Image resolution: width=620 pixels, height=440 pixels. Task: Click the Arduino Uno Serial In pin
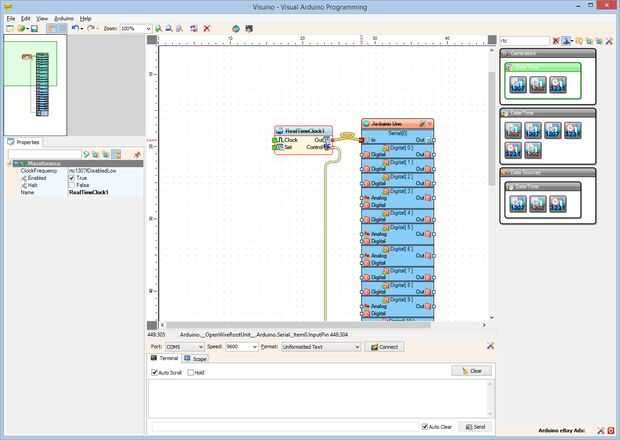click(x=361, y=140)
